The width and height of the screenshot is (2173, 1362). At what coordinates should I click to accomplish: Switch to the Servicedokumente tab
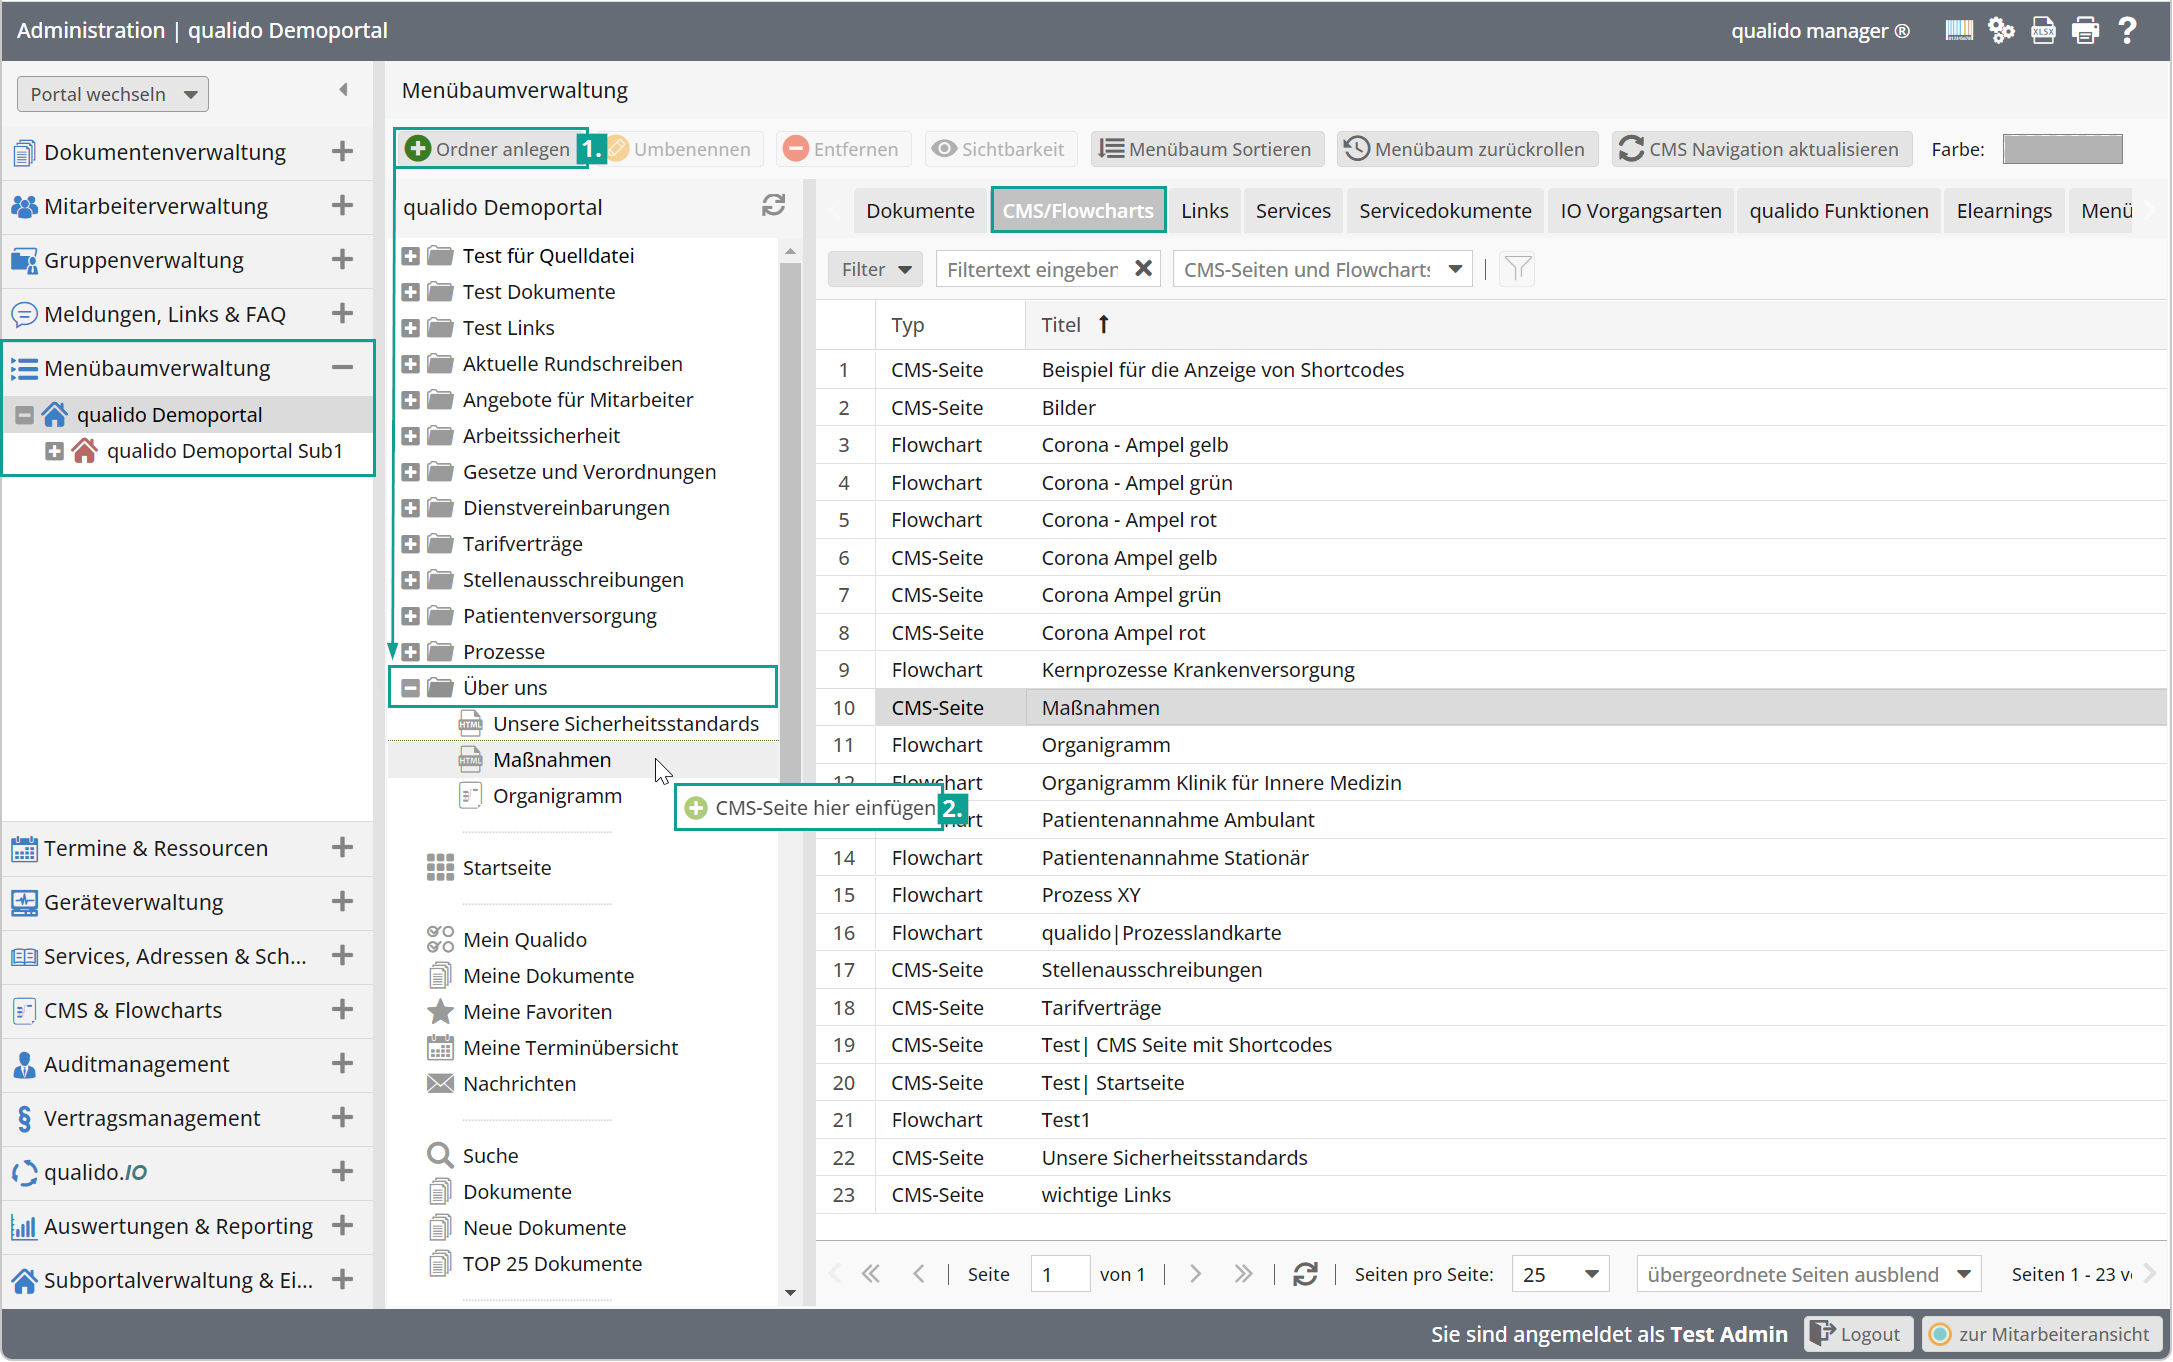1445,210
